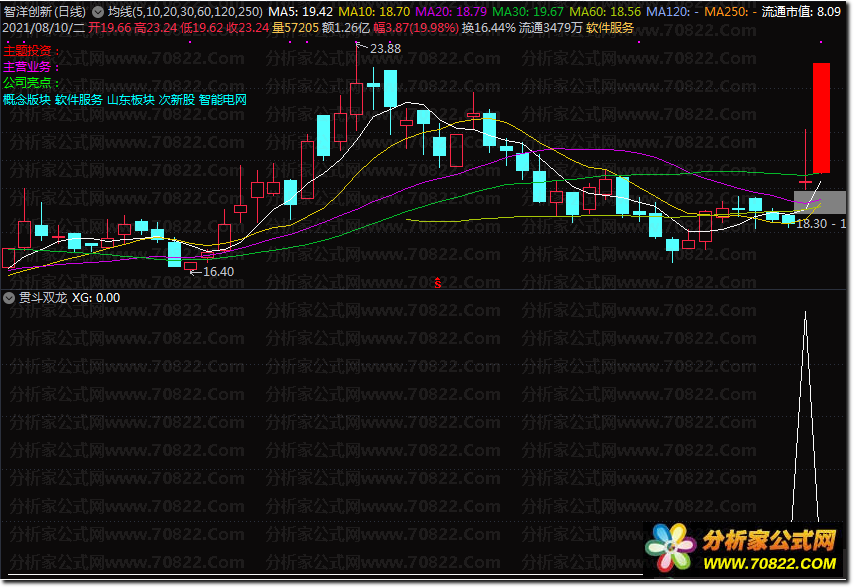This screenshot has height=588, width=855.
Task: Click the opening price 开19.66
Action: pyautogui.click(x=110, y=28)
